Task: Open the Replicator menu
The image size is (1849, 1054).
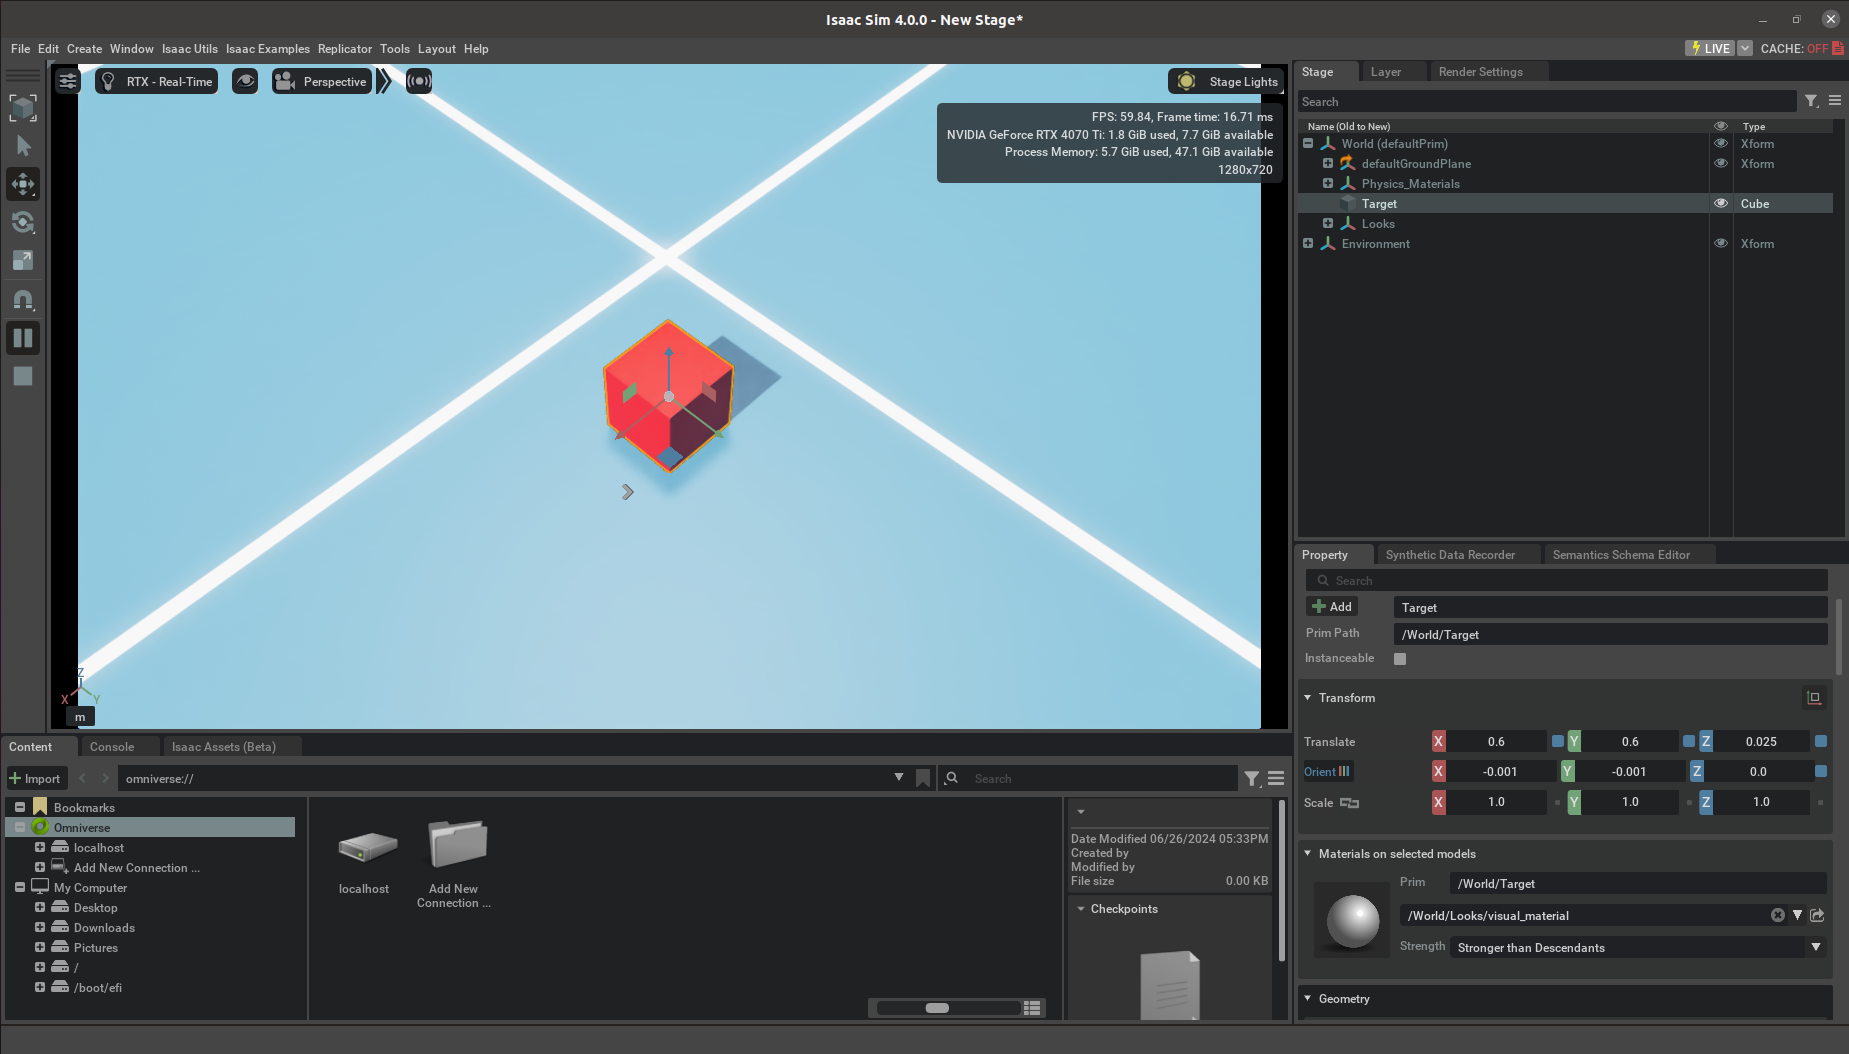Action: (345, 49)
